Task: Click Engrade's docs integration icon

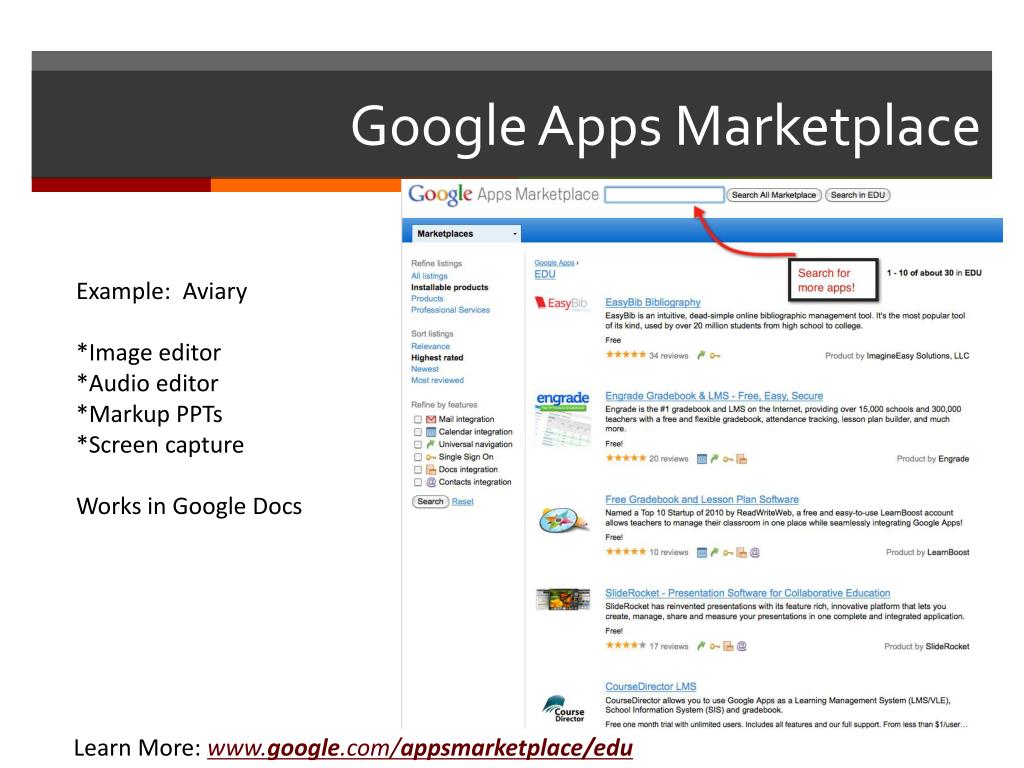Action: click(742, 459)
